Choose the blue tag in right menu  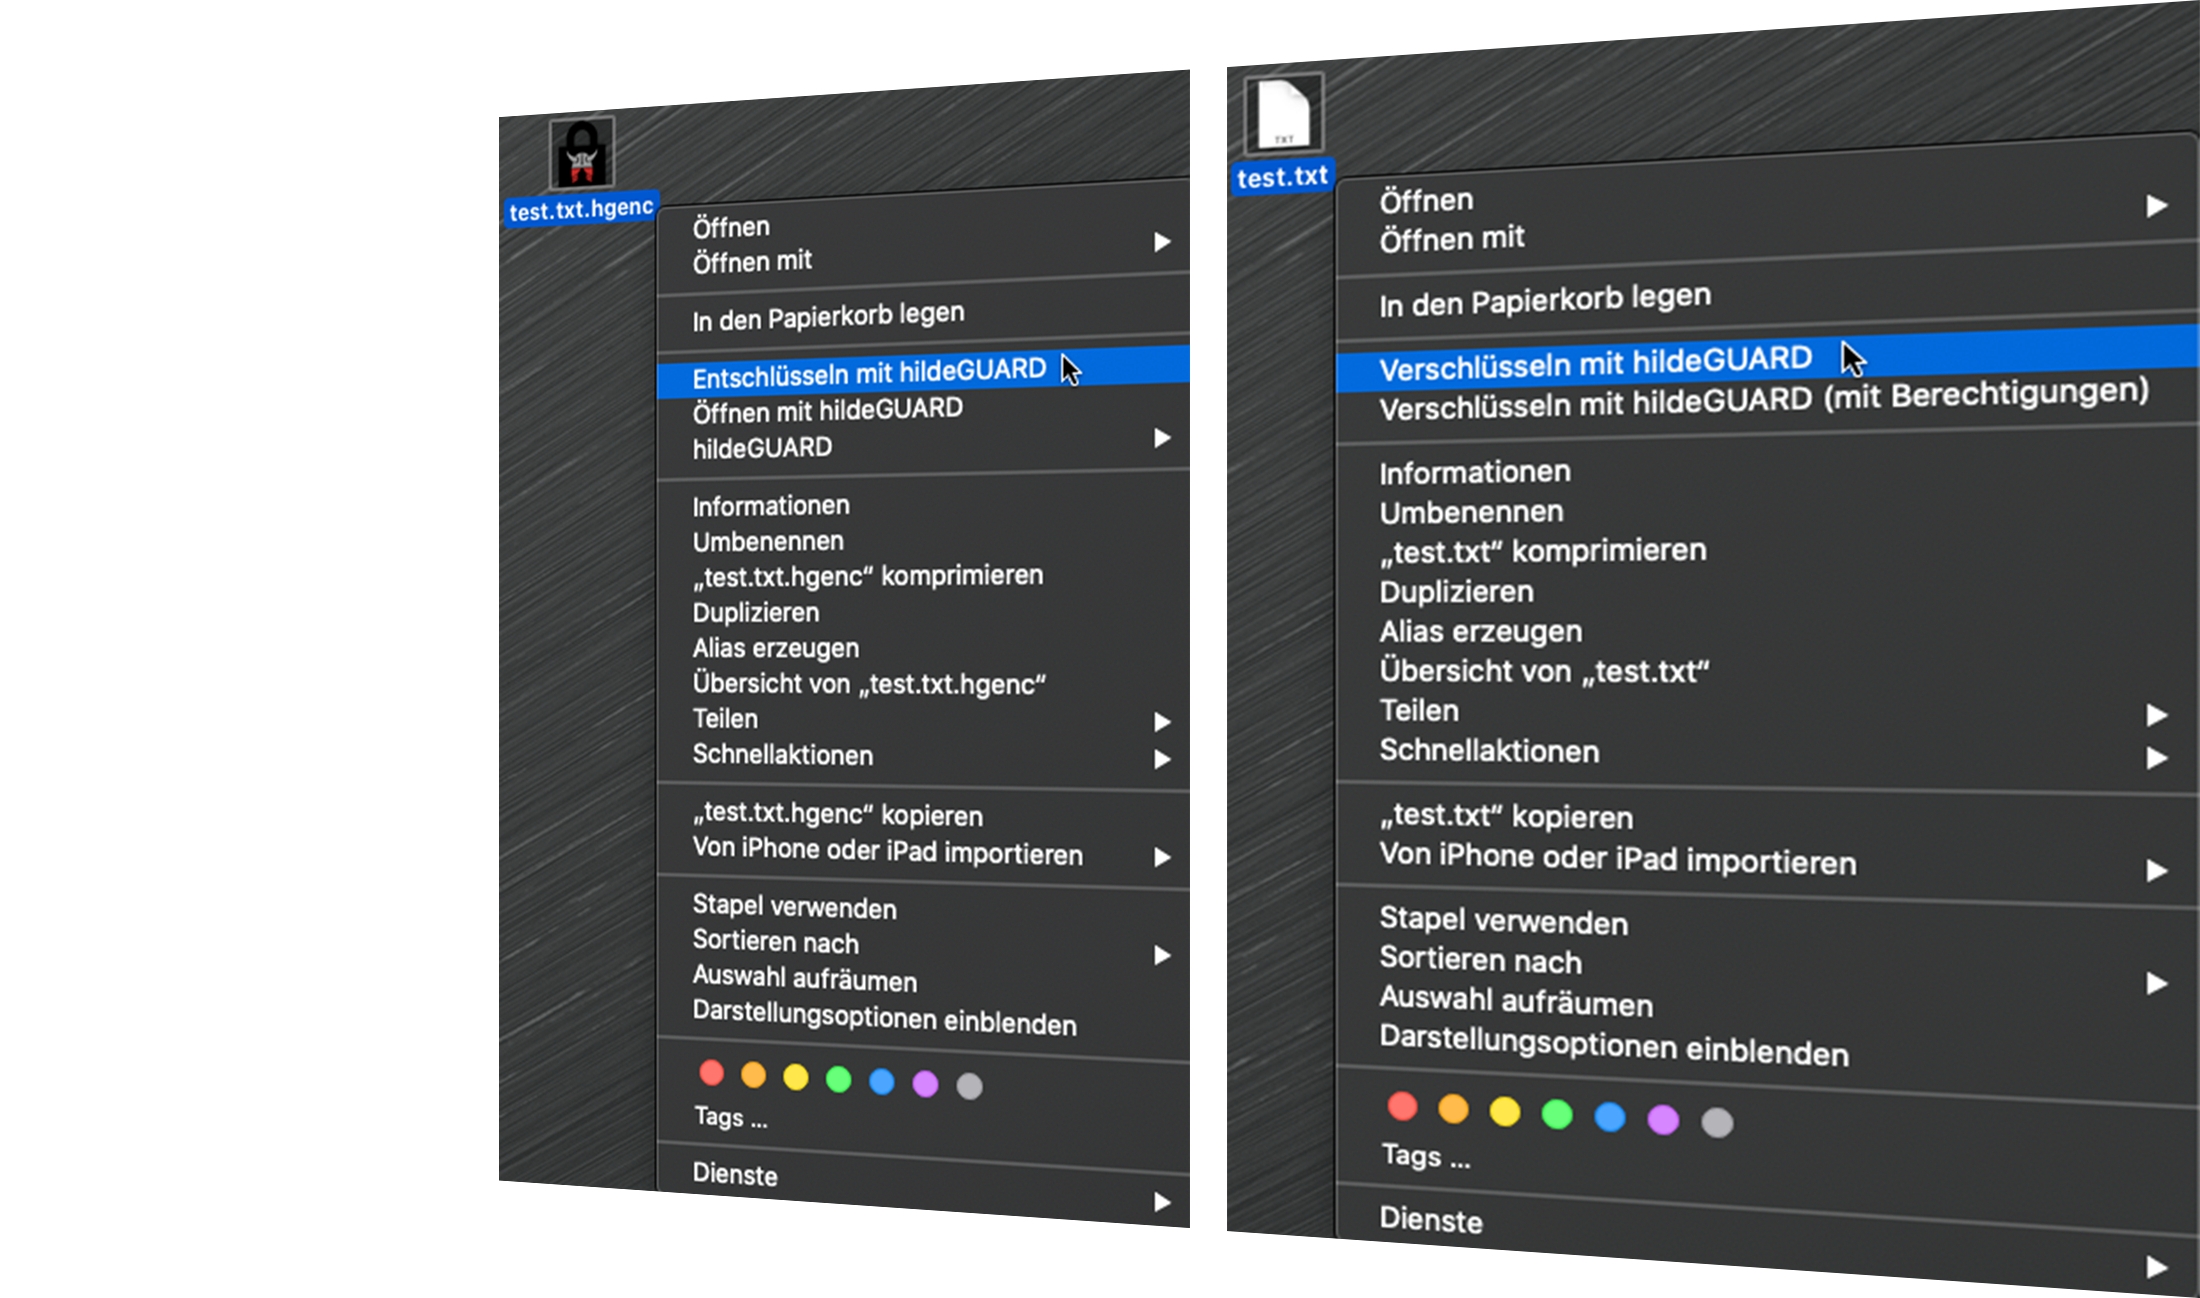[x=1609, y=1116]
